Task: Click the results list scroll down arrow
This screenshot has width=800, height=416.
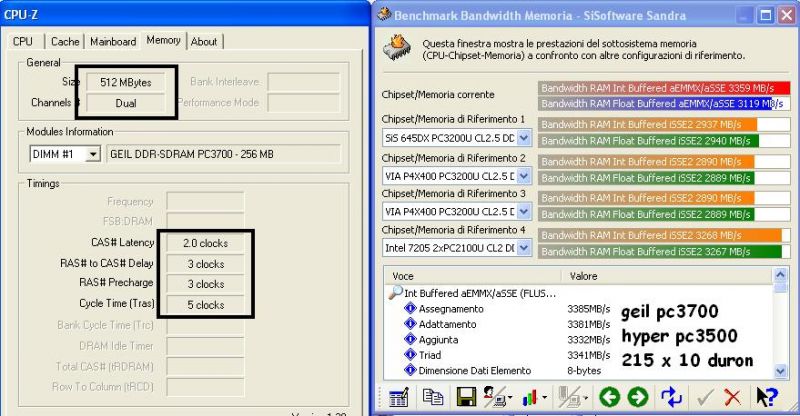Action: 780,371
